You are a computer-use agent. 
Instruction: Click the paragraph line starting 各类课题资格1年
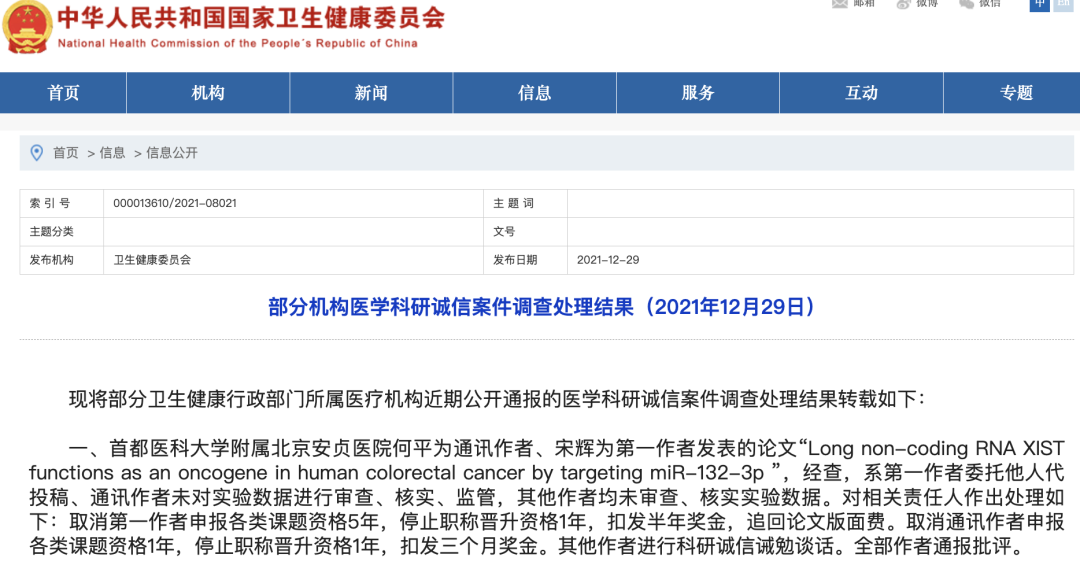click(x=528, y=546)
